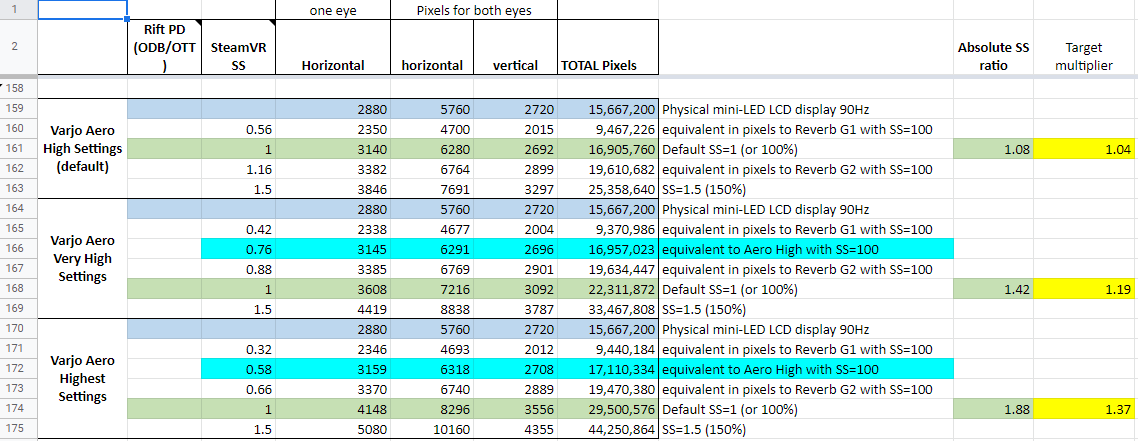
Task: Click the 16,905,760 total pixels cell
Action: [607, 150]
